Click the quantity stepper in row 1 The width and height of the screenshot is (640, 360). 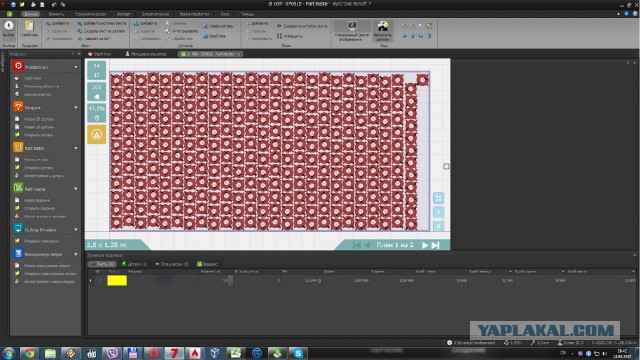(x=230, y=280)
